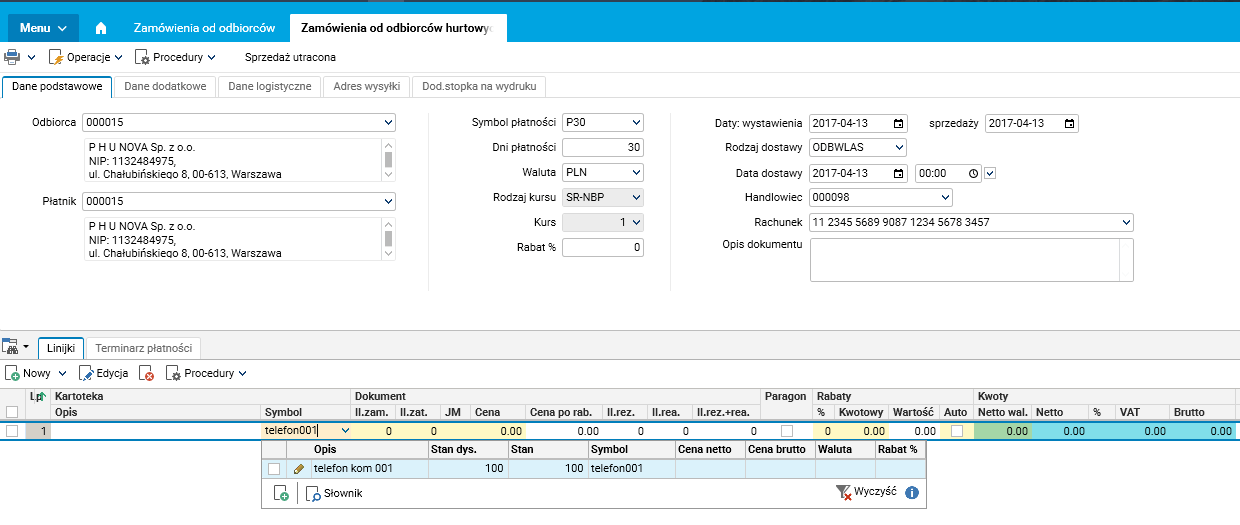
Task: Open Rodzaj dostawy ODBWLAS dropdown
Action: coord(899,148)
